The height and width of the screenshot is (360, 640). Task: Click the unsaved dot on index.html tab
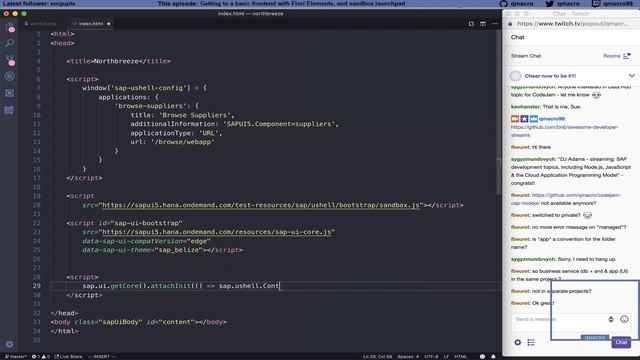pyautogui.click(x=109, y=24)
